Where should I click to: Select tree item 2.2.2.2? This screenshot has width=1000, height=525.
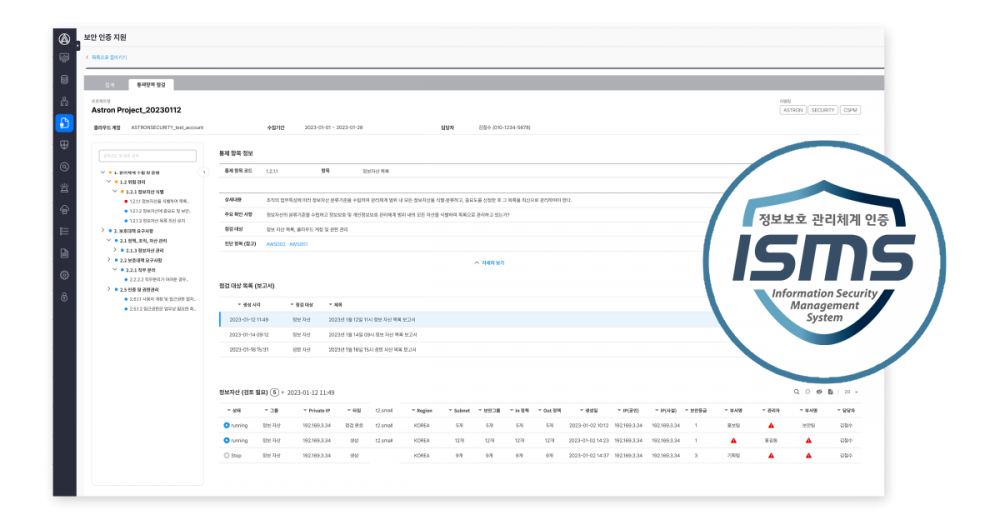pyautogui.click(x=157, y=279)
